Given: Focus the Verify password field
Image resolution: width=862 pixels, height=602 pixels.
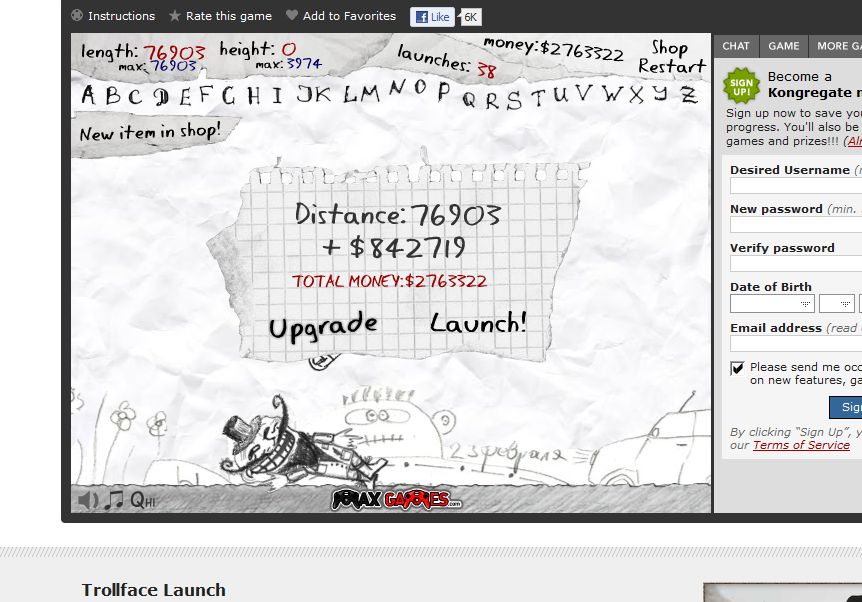Looking at the screenshot, I should click(x=796, y=264).
